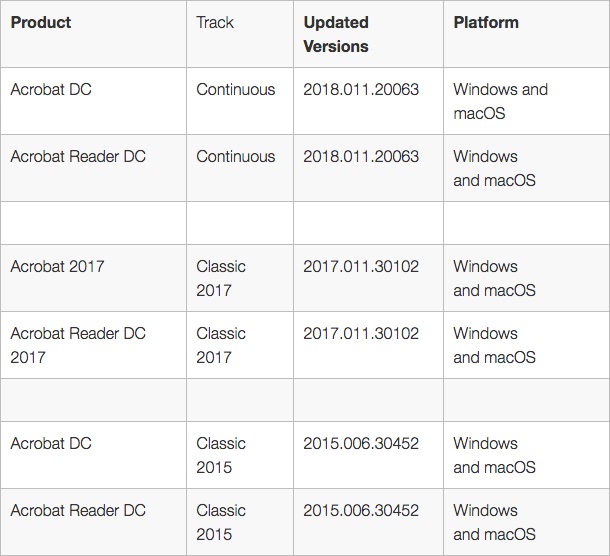Click version 2018.011.20063 for Acrobat Reader DC

361,156
